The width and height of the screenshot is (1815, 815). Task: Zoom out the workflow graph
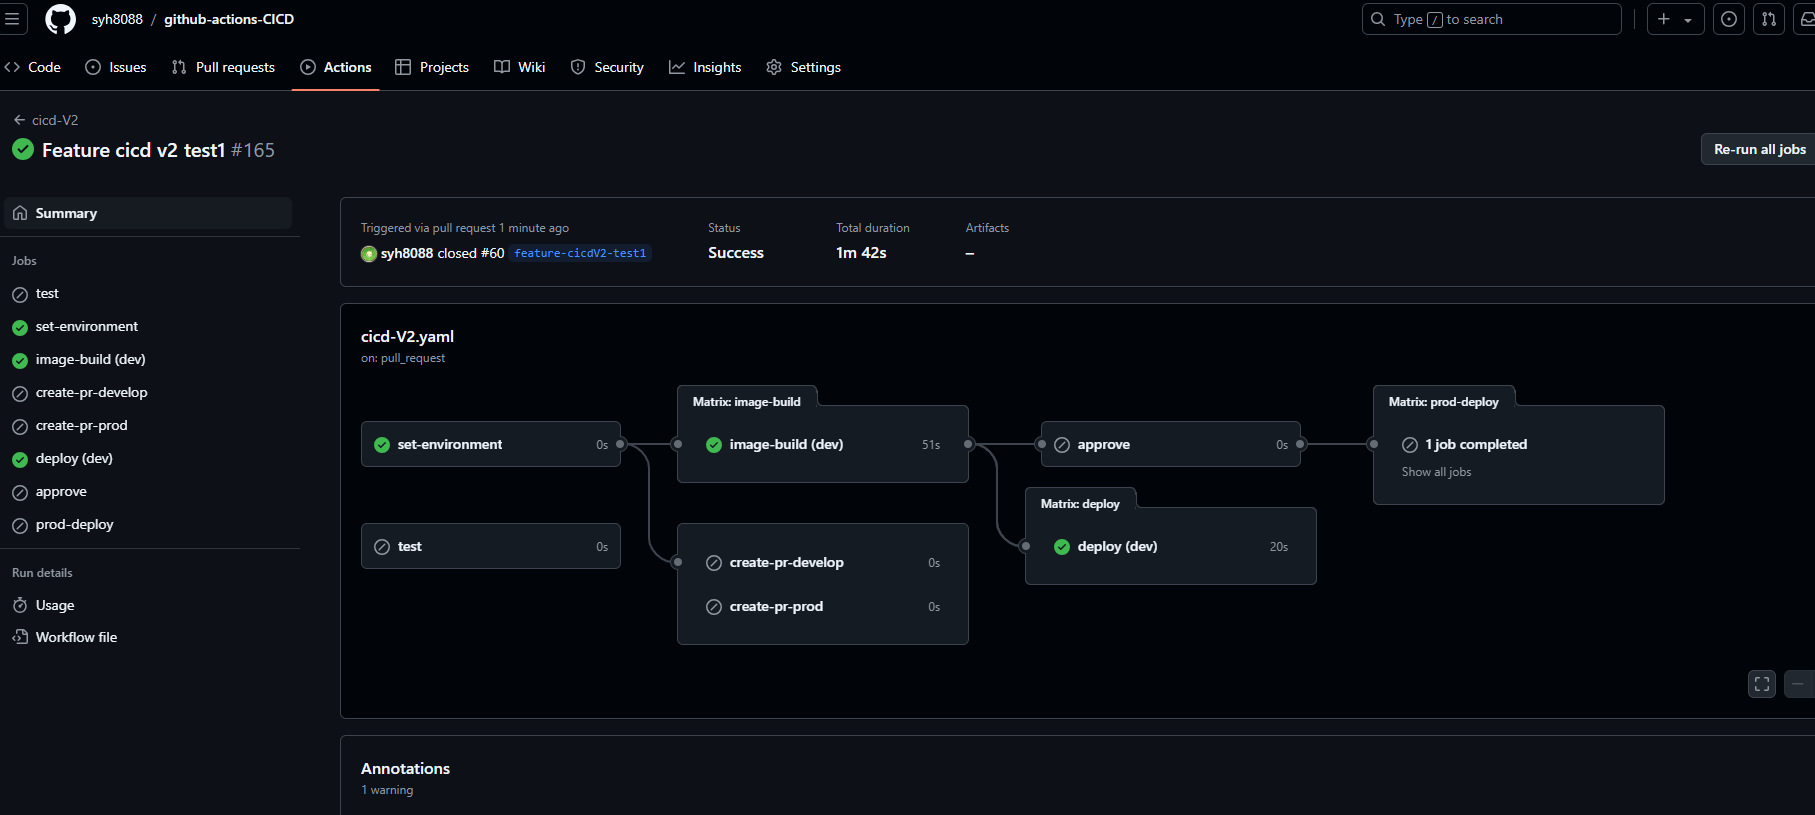pyautogui.click(x=1798, y=684)
